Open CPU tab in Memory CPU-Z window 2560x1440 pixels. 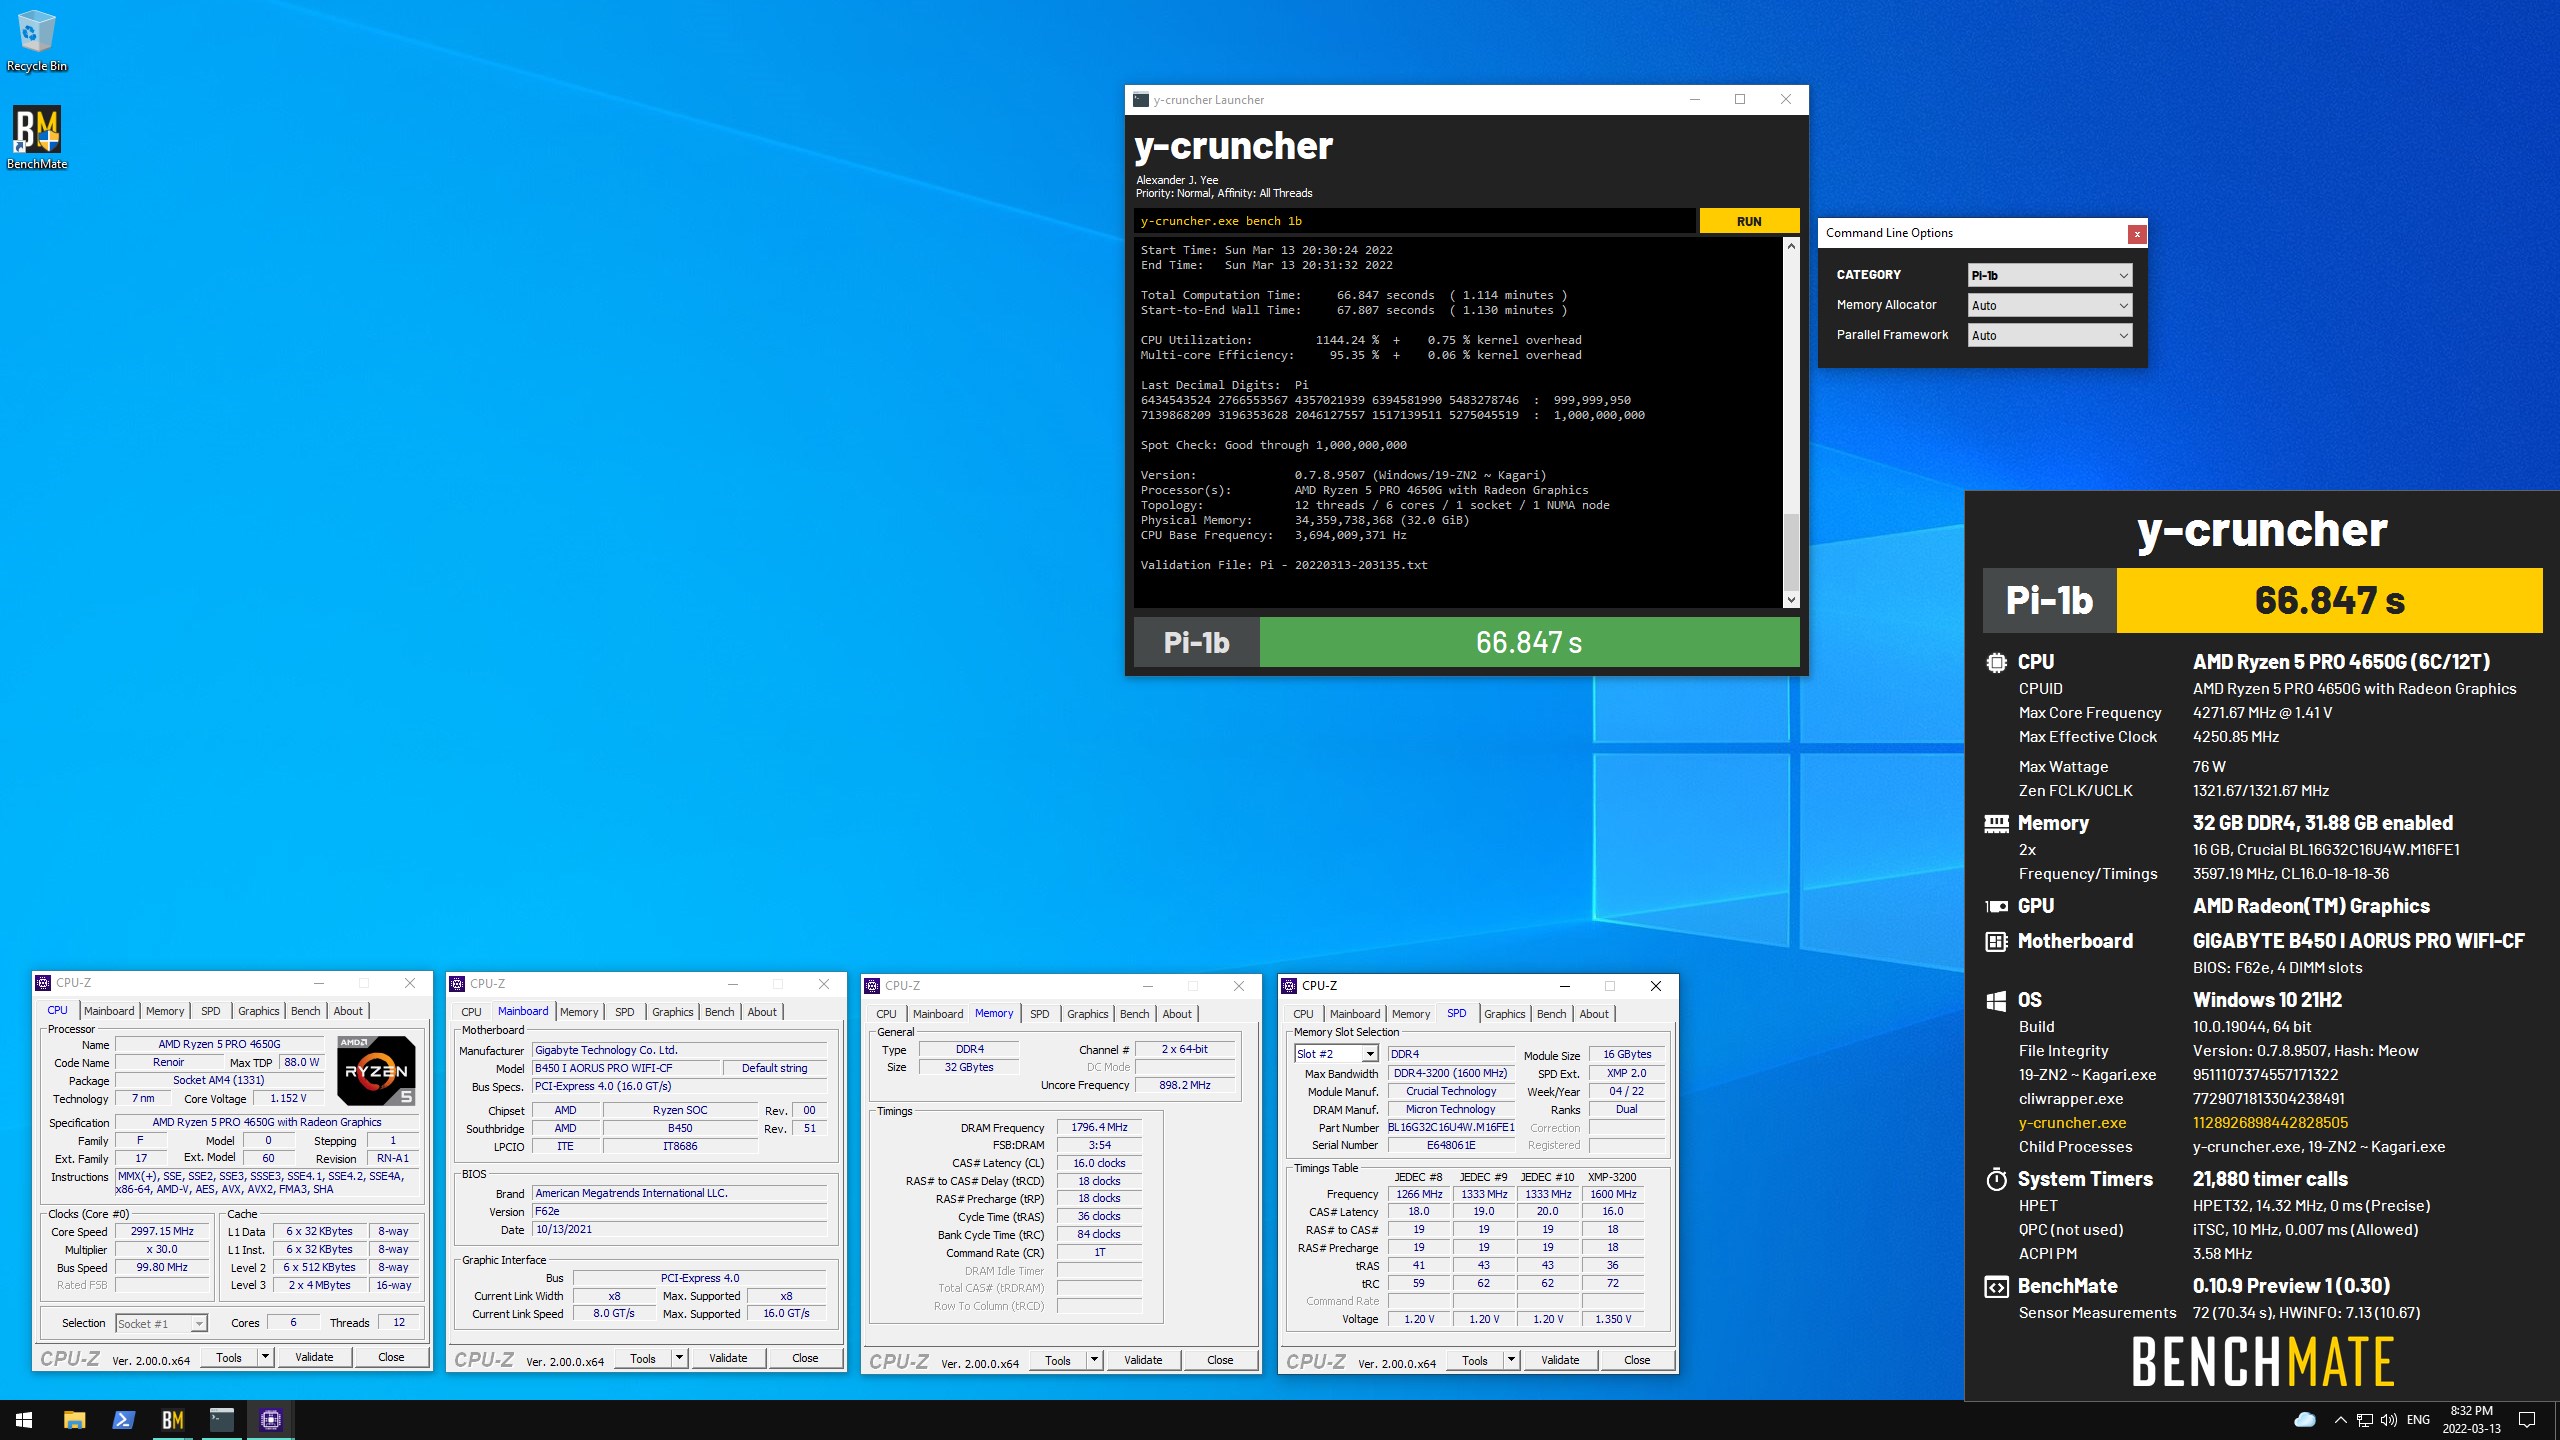click(x=886, y=1014)
